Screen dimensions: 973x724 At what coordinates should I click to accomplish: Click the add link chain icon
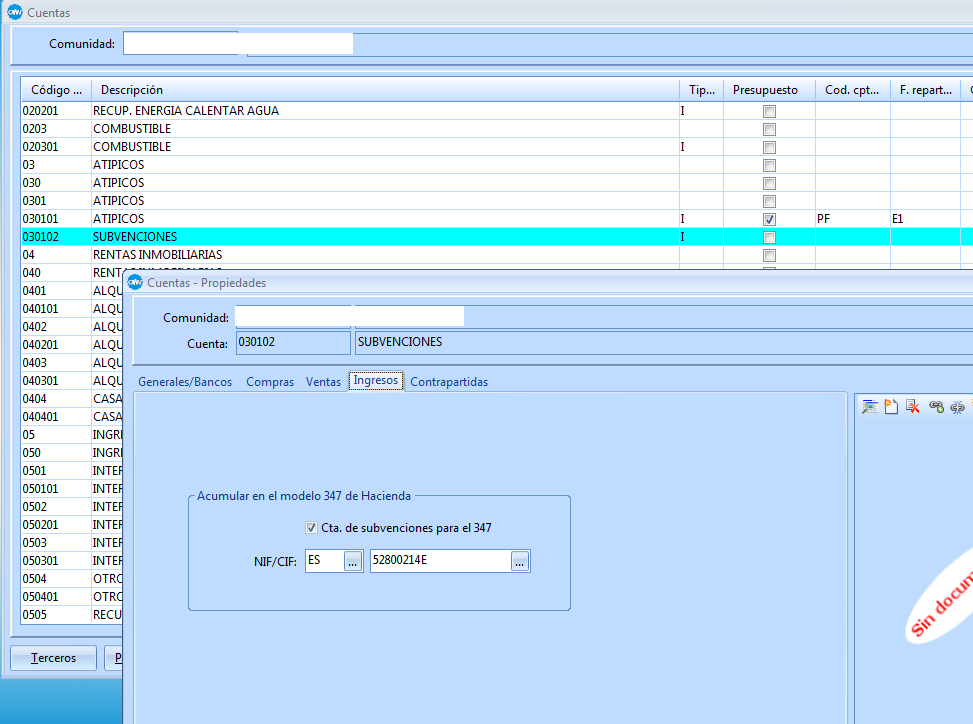tap(936, 406)
